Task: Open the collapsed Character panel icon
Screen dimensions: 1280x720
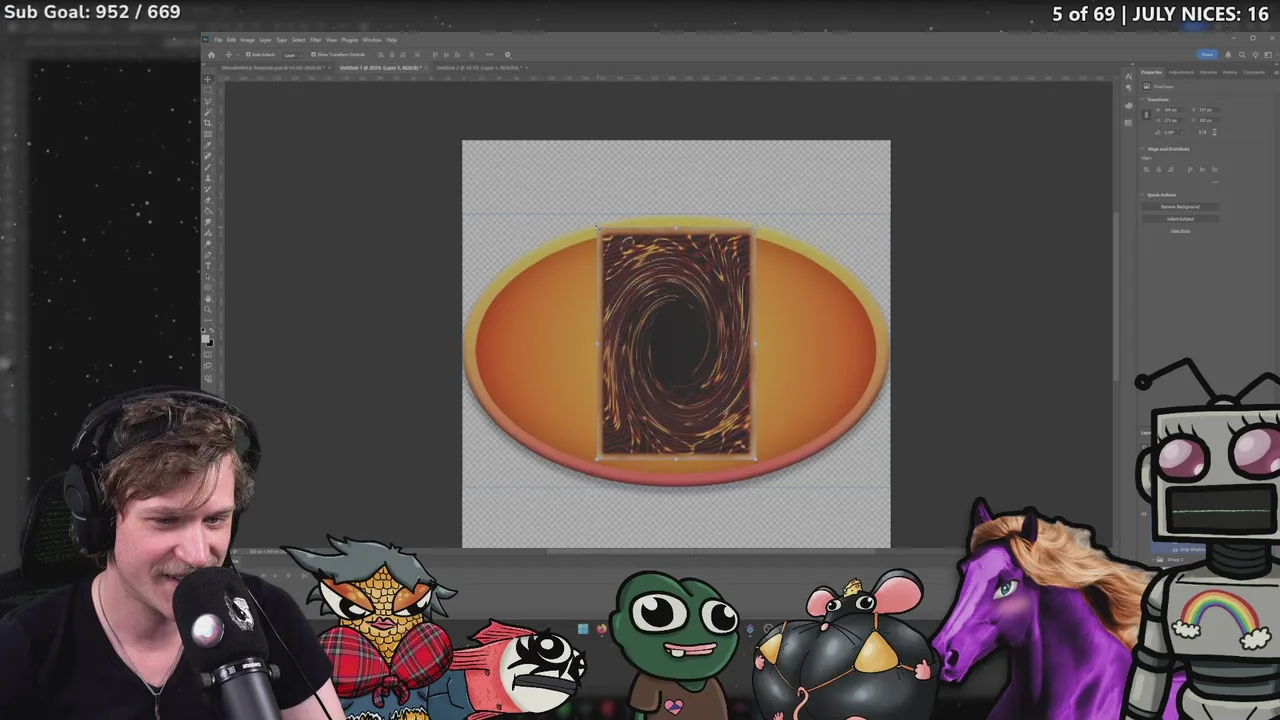Action: click(1129, 76)
